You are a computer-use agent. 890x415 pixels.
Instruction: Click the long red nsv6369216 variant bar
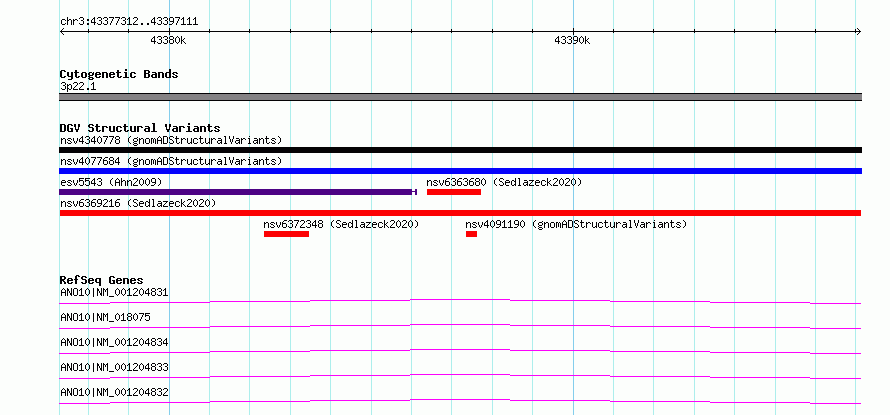click(x=460, y=213)
